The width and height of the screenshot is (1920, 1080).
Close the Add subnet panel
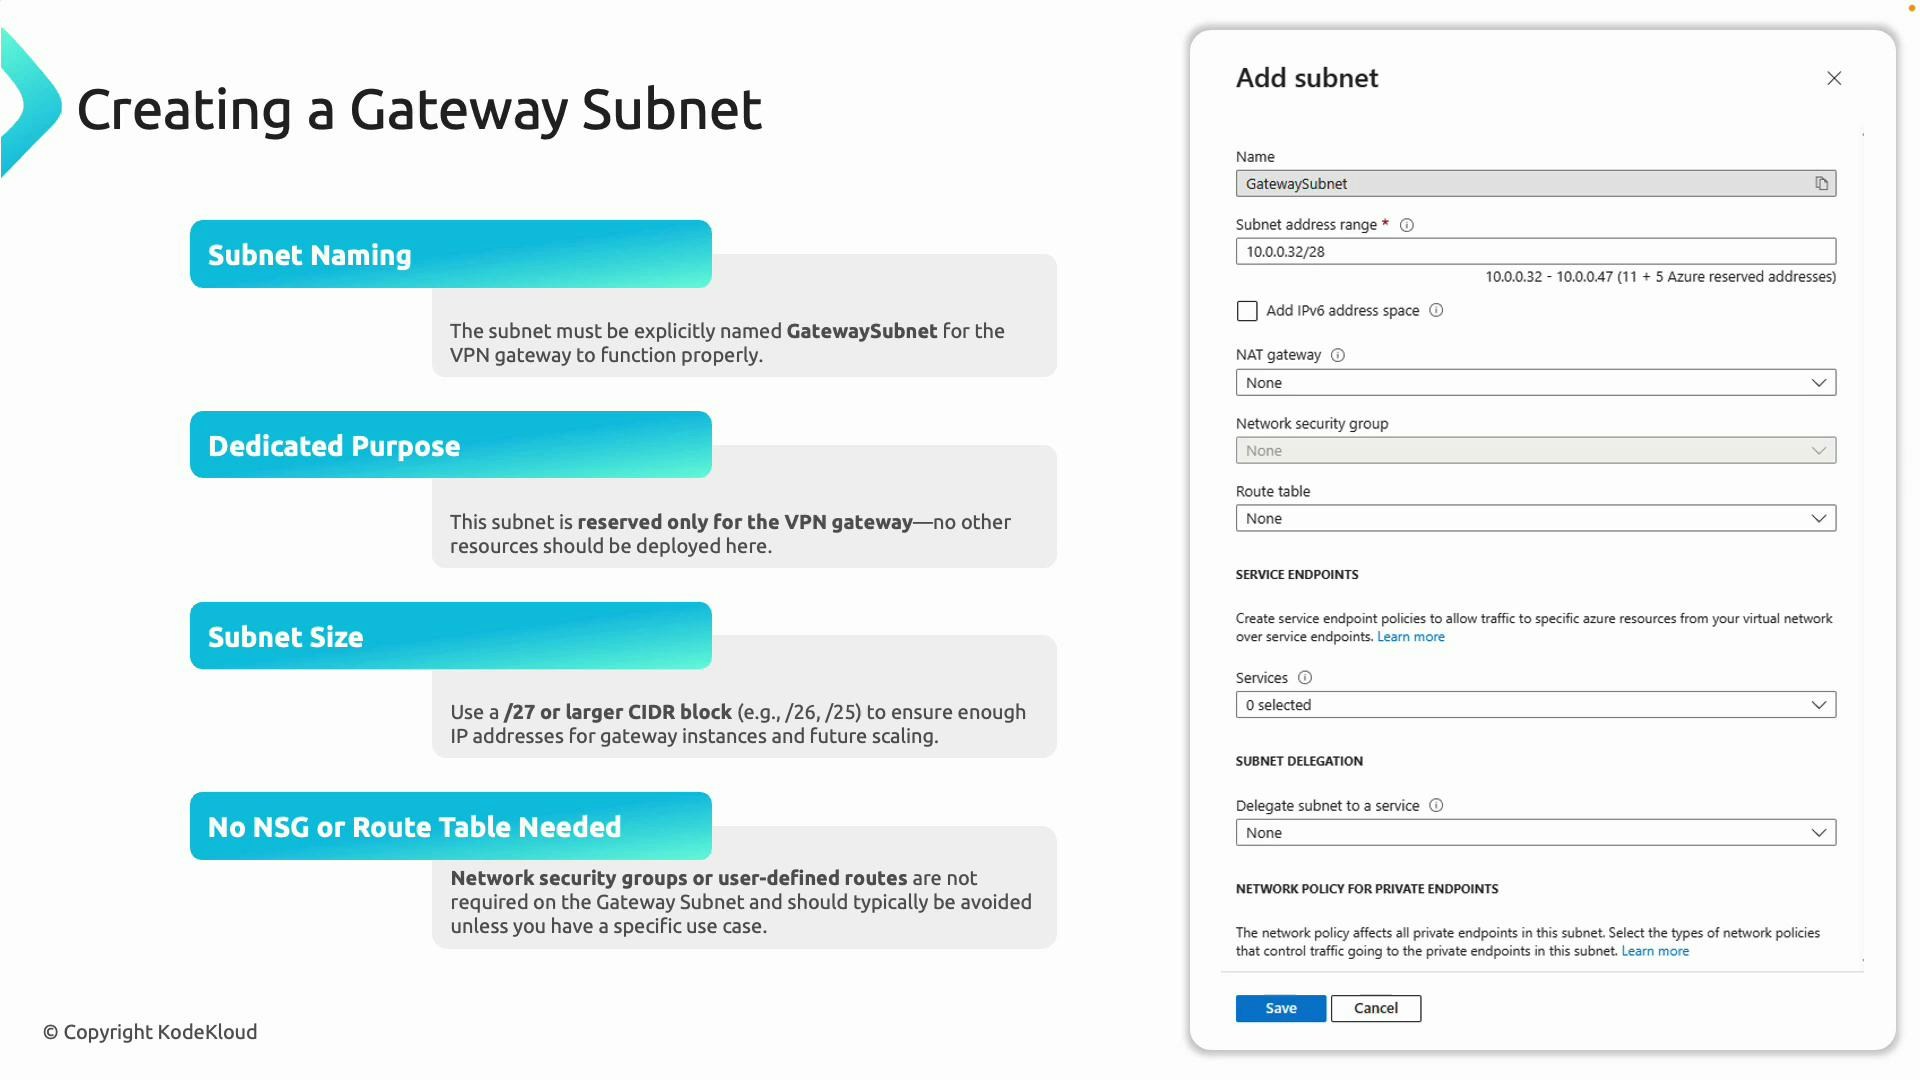click(1834, 78)
